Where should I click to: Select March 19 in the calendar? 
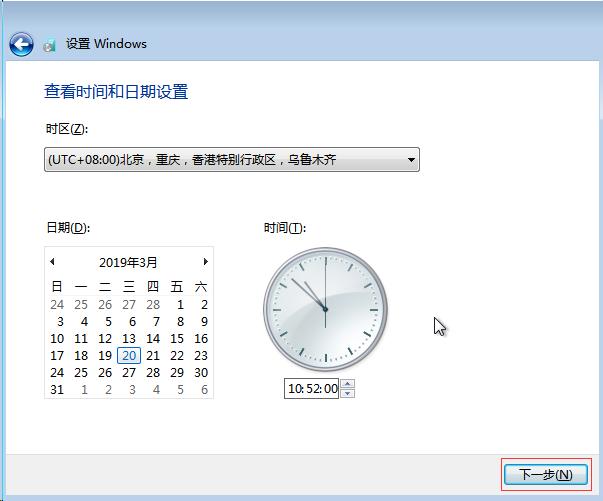pos(105,356)
